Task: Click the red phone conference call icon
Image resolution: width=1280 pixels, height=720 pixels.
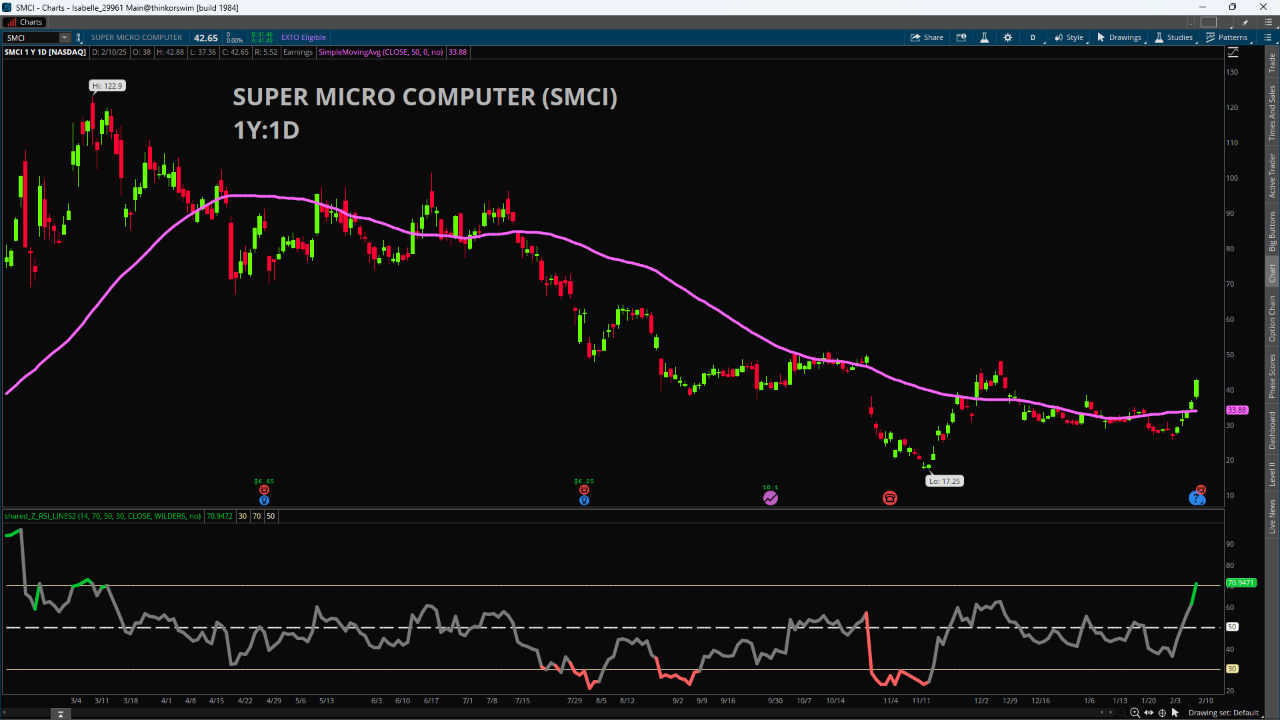Action: (890, 497)
